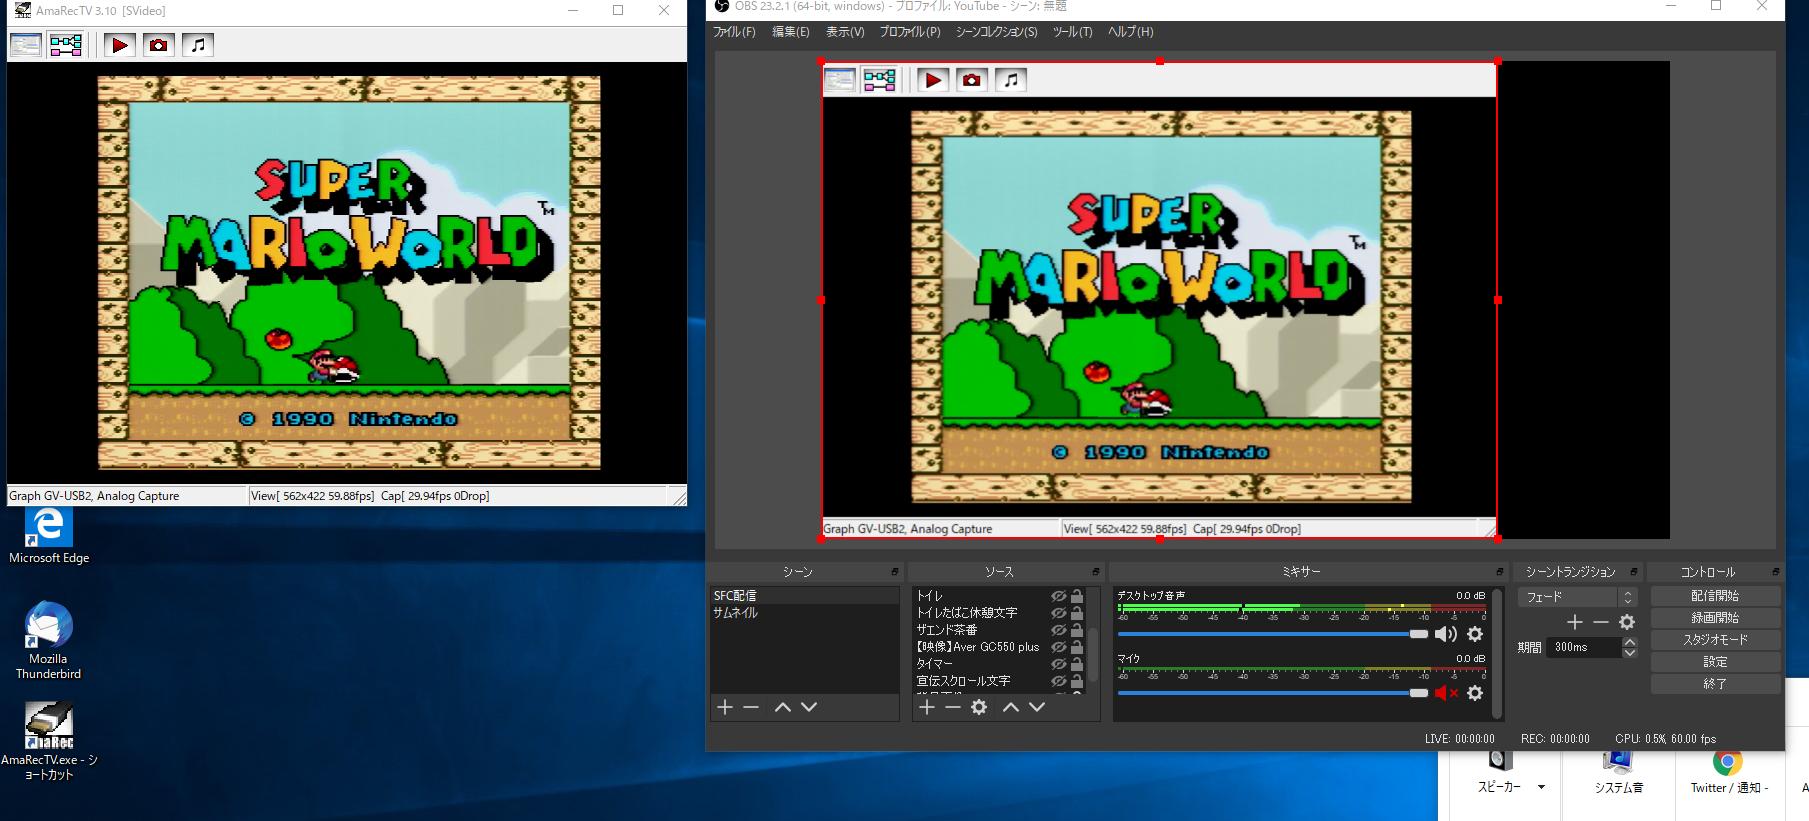Move the selected source up
The image size is (1809, 821).
click(x=1011, y=707)
